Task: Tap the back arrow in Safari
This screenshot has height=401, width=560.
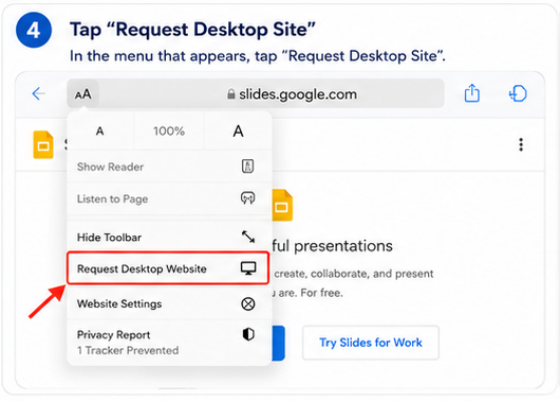Action: [x=38, y=94]
